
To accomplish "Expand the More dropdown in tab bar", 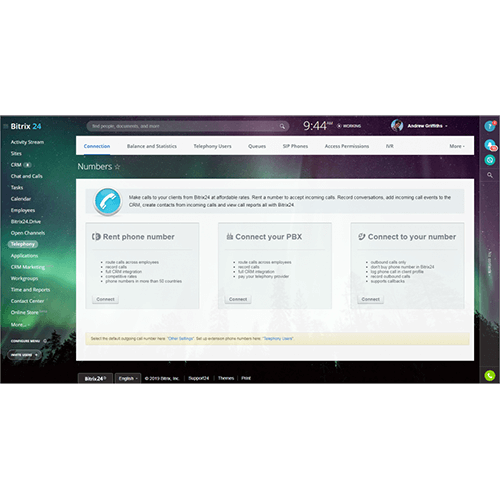I will click(x=457, y=146).
